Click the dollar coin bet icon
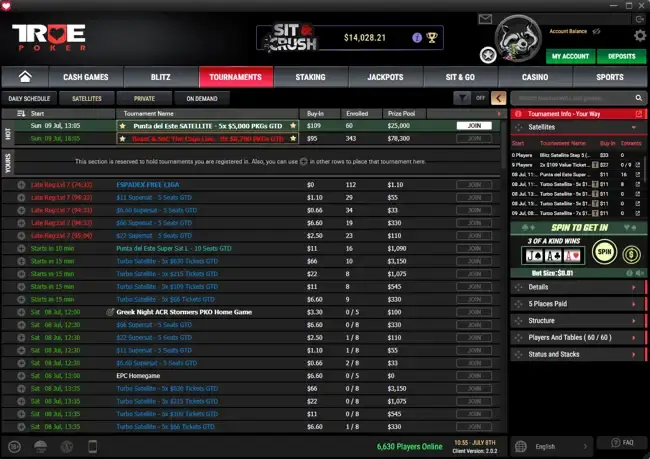650x459 pixels. pos(631,254)
